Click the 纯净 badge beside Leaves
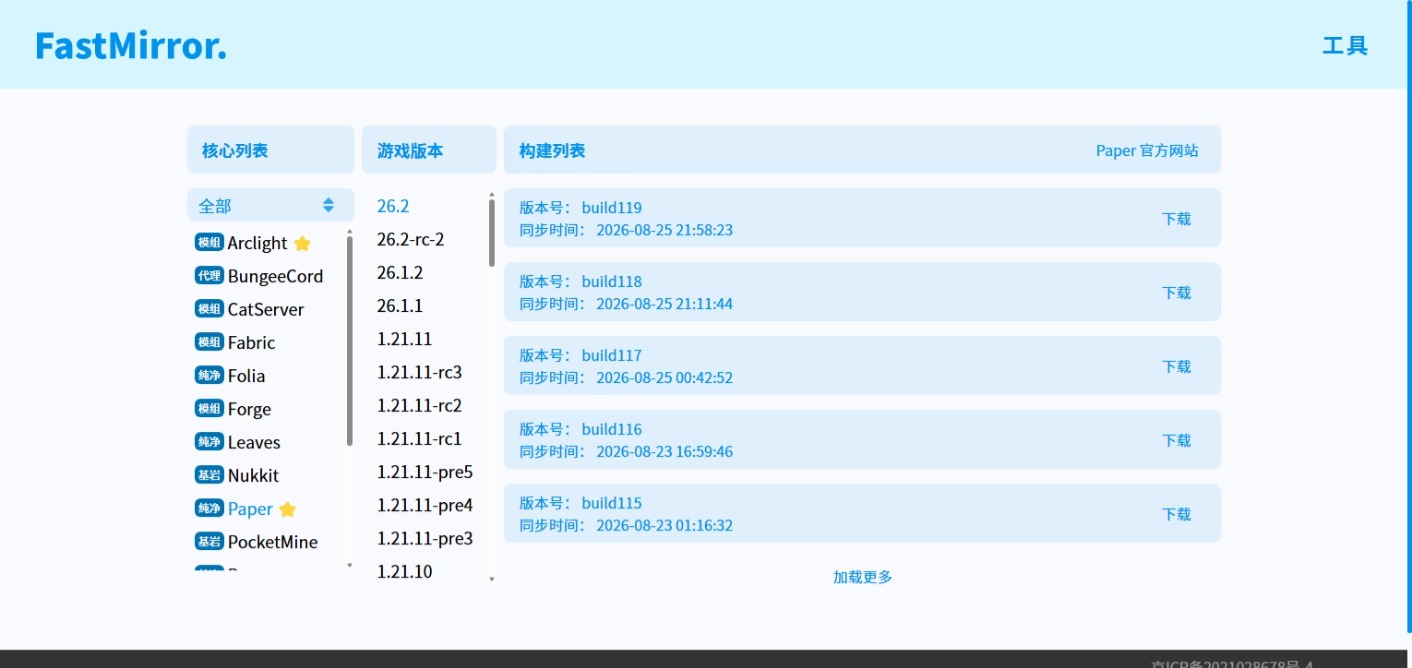 click(x=209, y=441)
